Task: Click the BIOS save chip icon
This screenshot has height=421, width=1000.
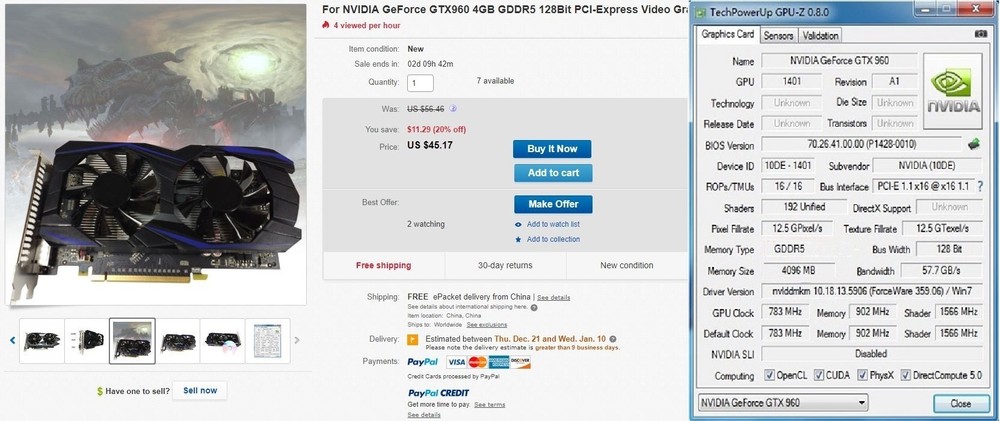Action: click(x=973, y=144)
